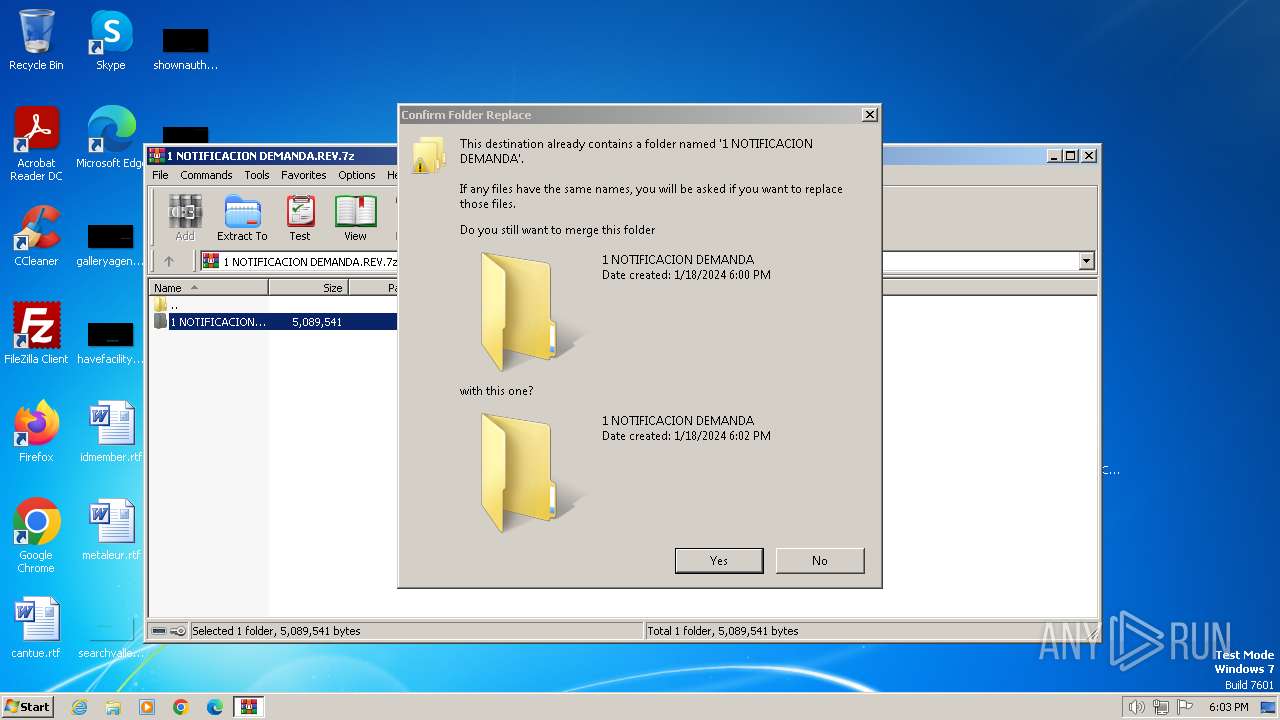Open the Tools menu
The image size is (1280, 720).
(257, 175)
